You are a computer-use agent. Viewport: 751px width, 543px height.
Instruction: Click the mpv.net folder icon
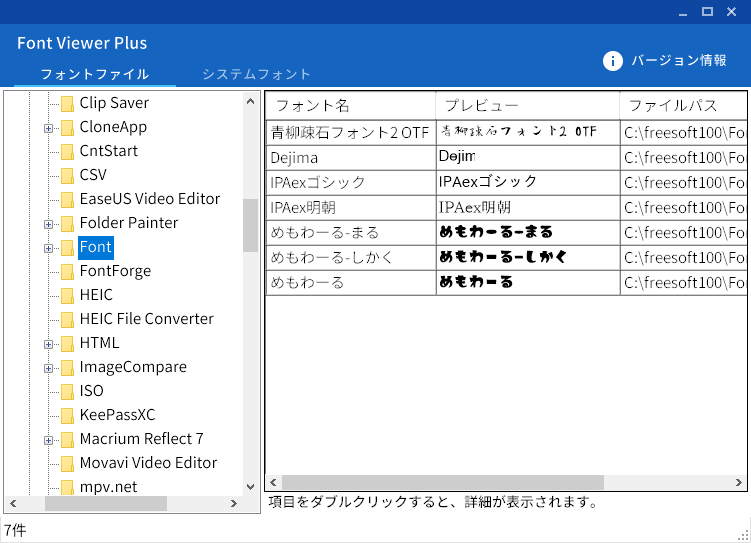(x=67, y=487)
